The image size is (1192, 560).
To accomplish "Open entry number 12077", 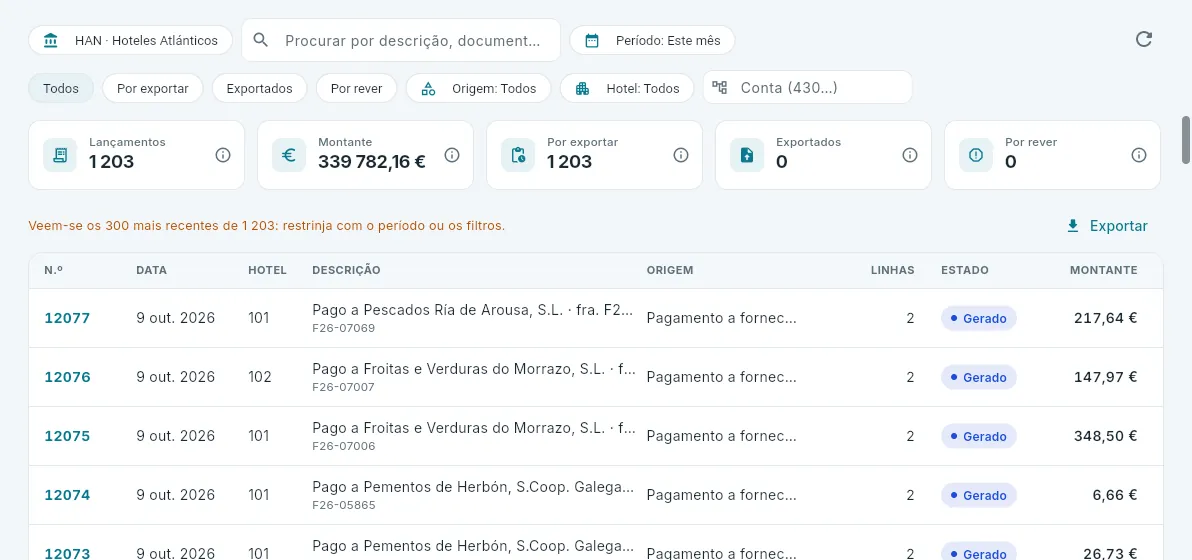I will [67, 318].
